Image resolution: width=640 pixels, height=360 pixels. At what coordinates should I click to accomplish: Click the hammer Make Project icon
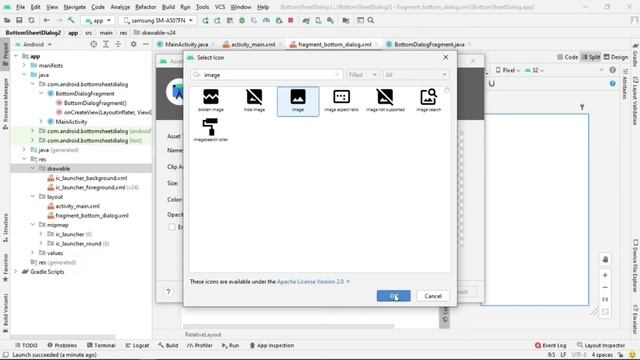tap(71, 20)
